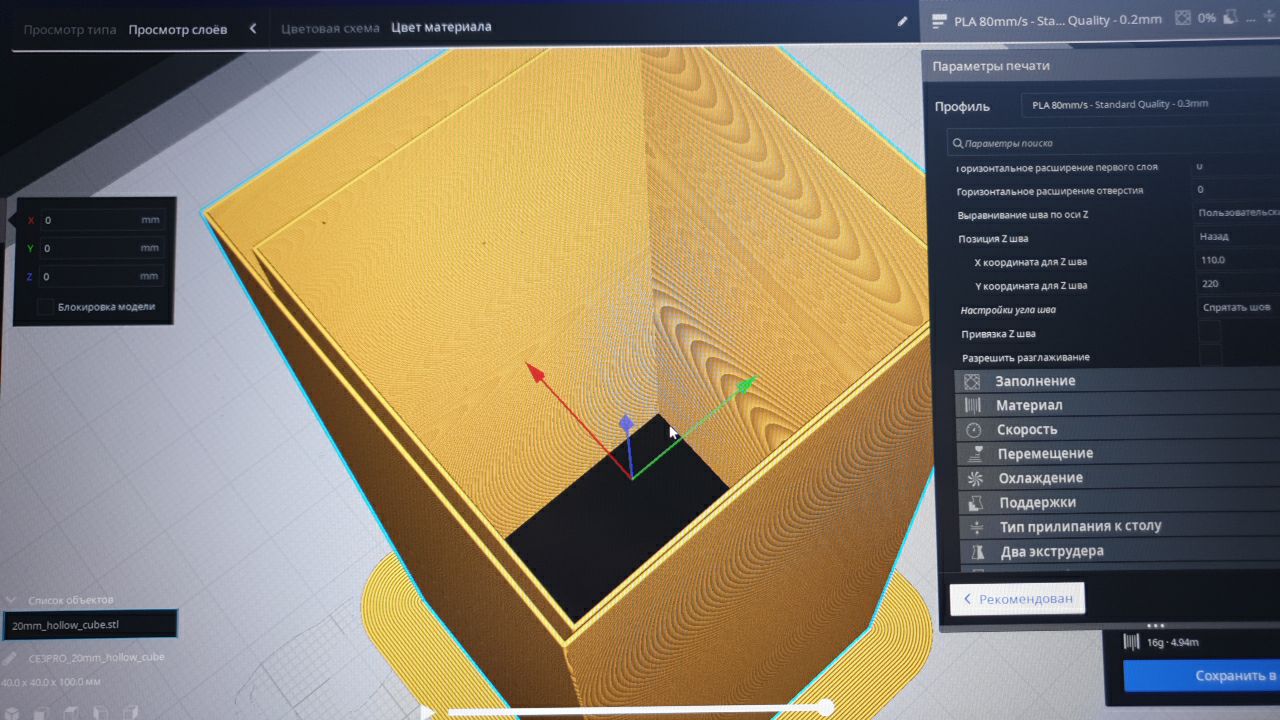Click the CE3PRO_20mm_hollow_cube job name
The height and width of the screenshot is (720, 1280).
coord(96,657)
